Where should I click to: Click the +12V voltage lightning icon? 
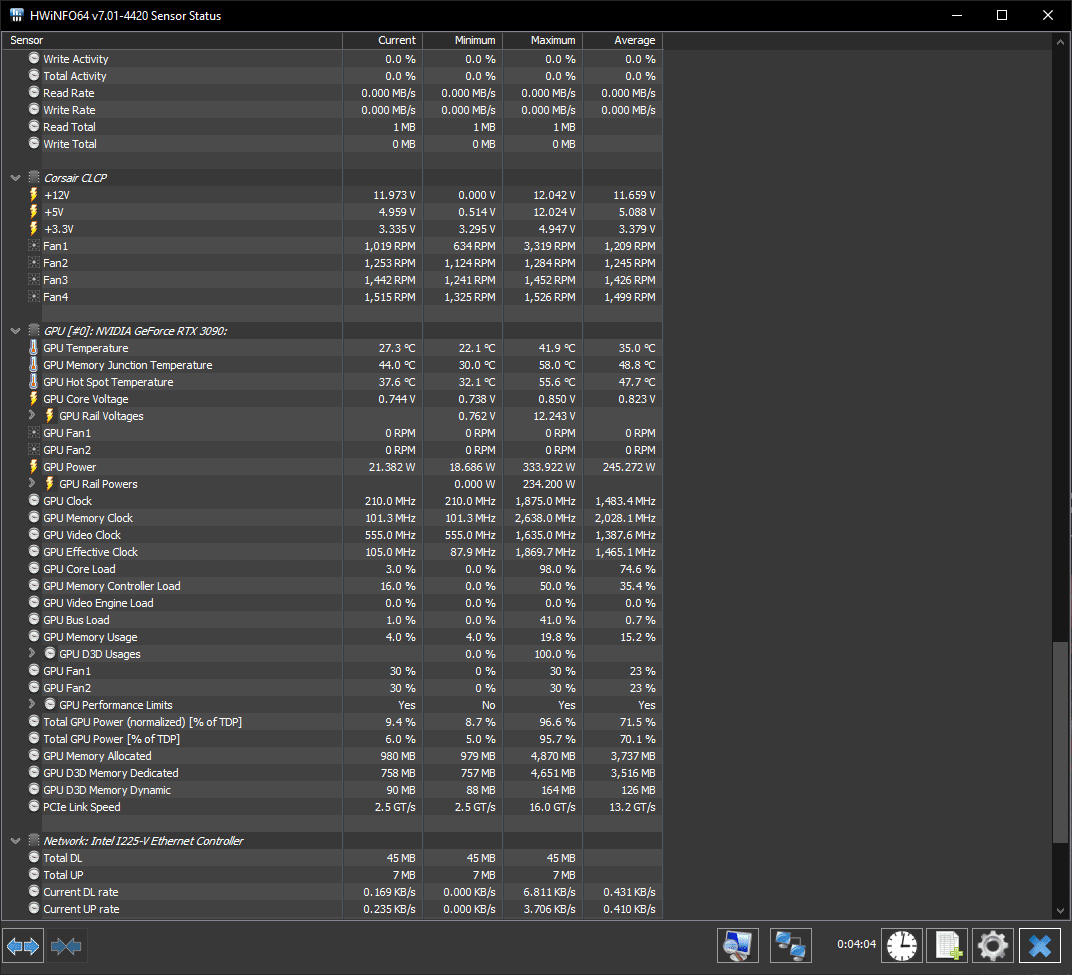click(x=34, y=195)
